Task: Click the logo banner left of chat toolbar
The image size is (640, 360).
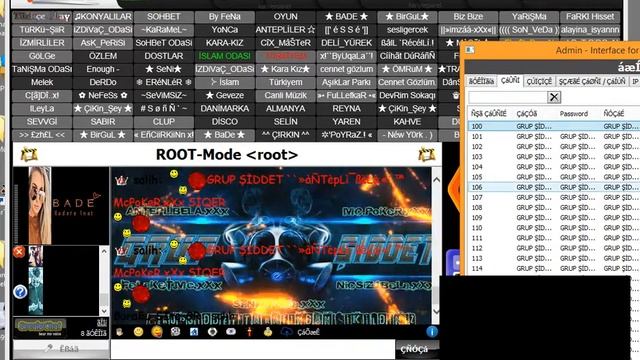Action: [41, 327]
